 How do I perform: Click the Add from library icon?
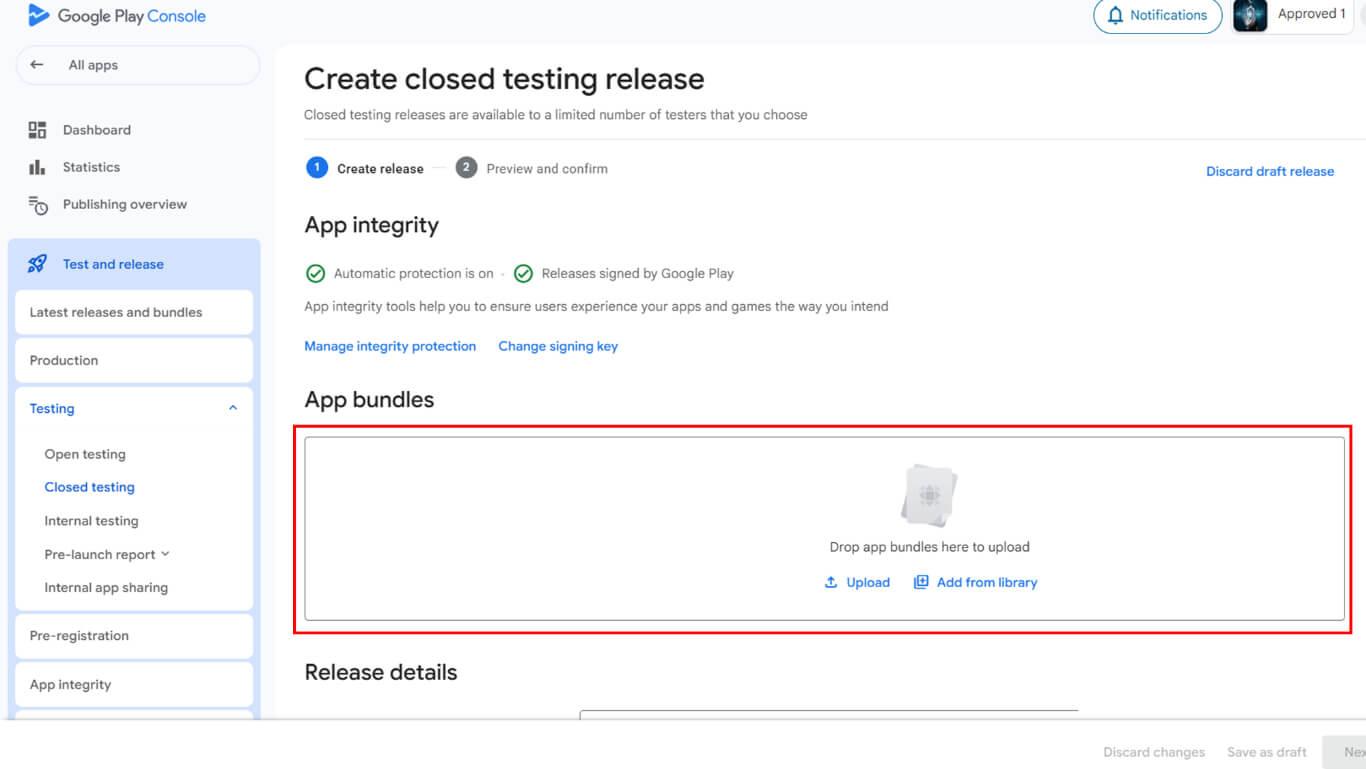pos(921,582)
